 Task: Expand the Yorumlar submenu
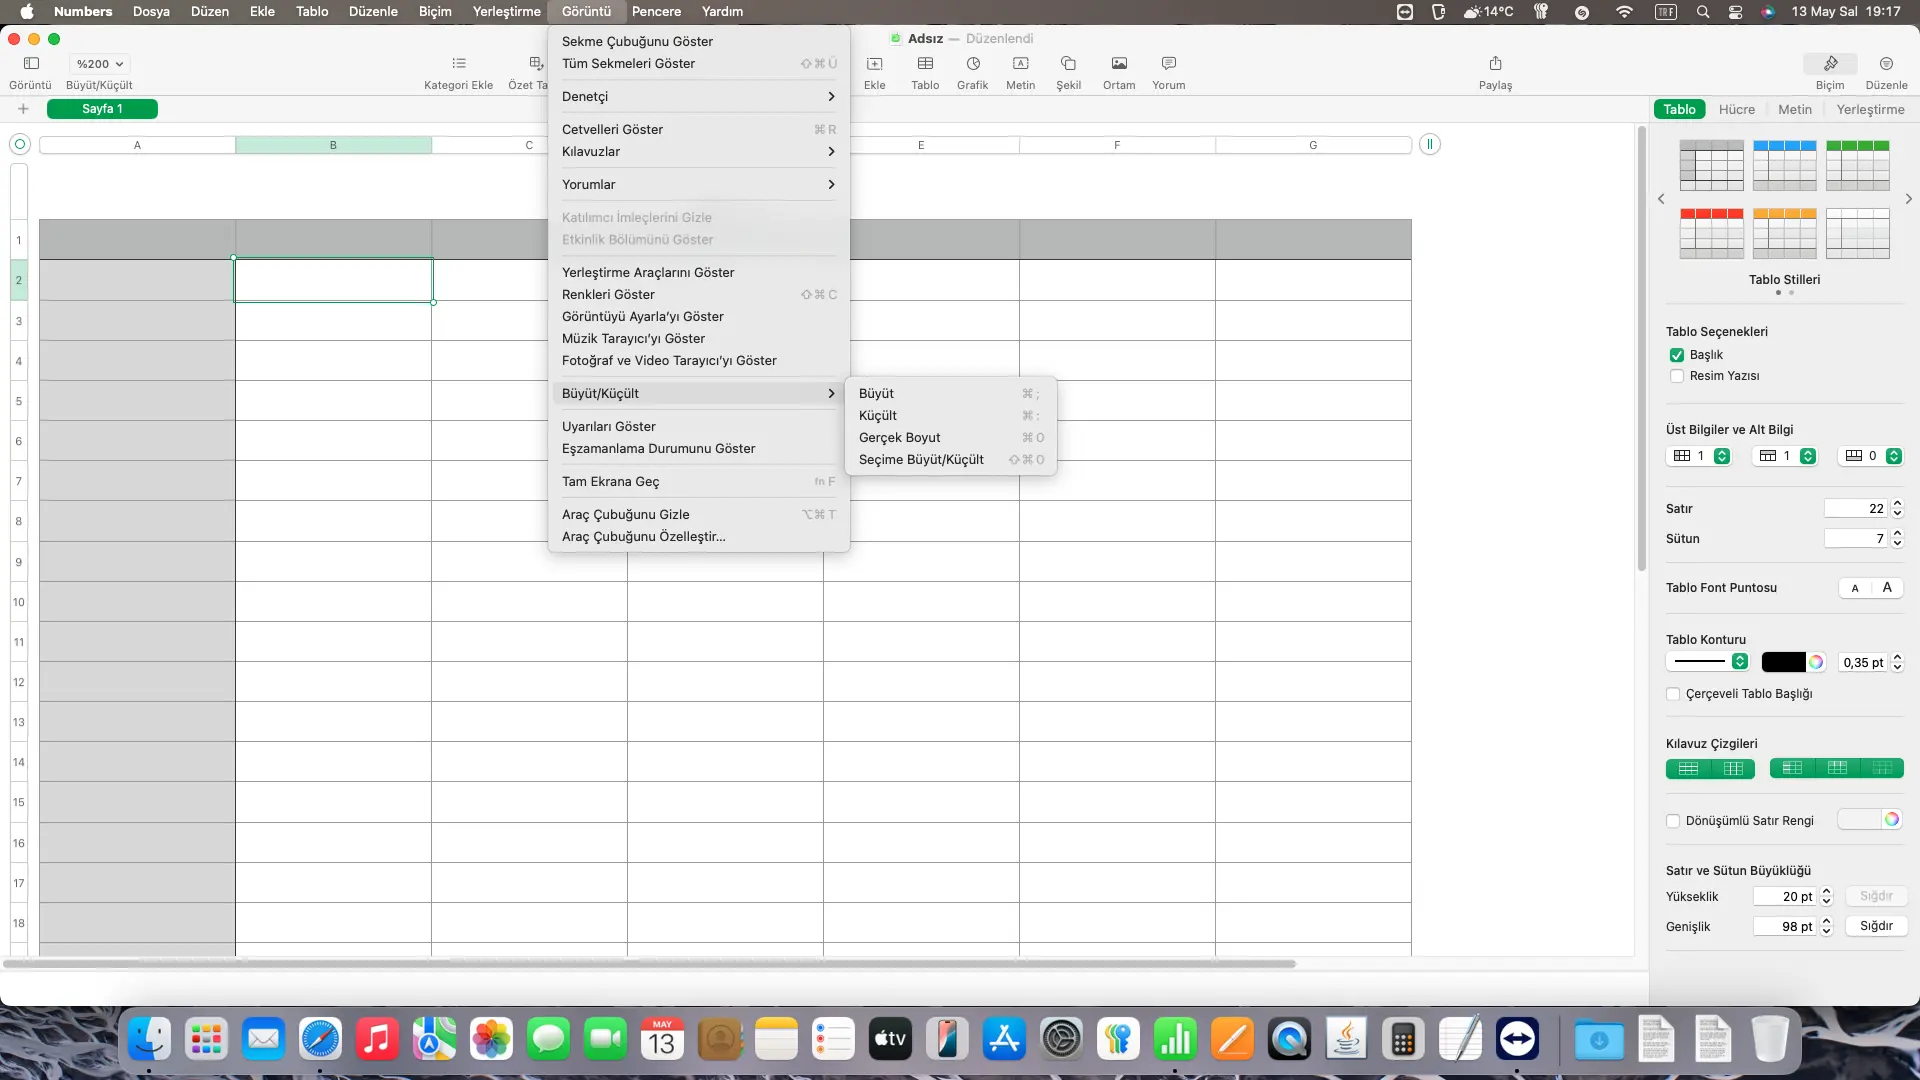pyautogui.click(x=698, y=184)
